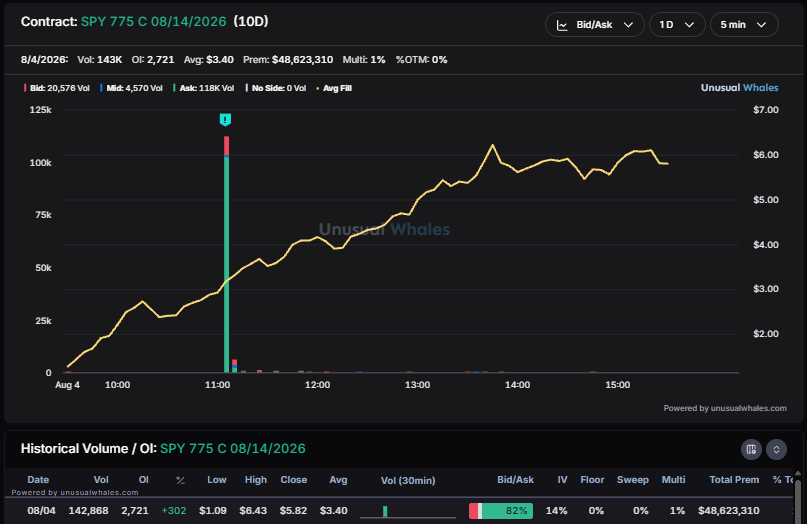Sort table by Close column header
This screenshot has height=524, width=807.
coord(293,480)
